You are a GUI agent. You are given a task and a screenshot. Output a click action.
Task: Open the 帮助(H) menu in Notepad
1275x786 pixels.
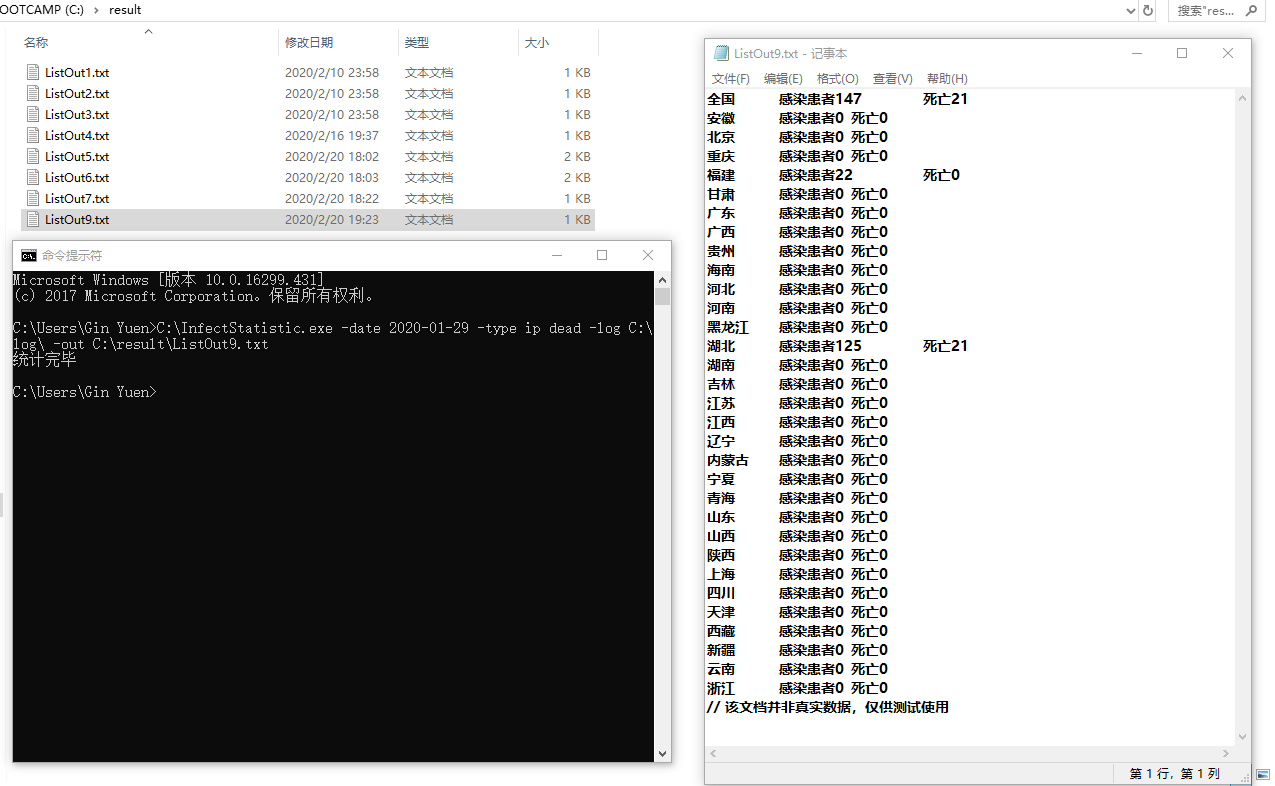point(947,78)
